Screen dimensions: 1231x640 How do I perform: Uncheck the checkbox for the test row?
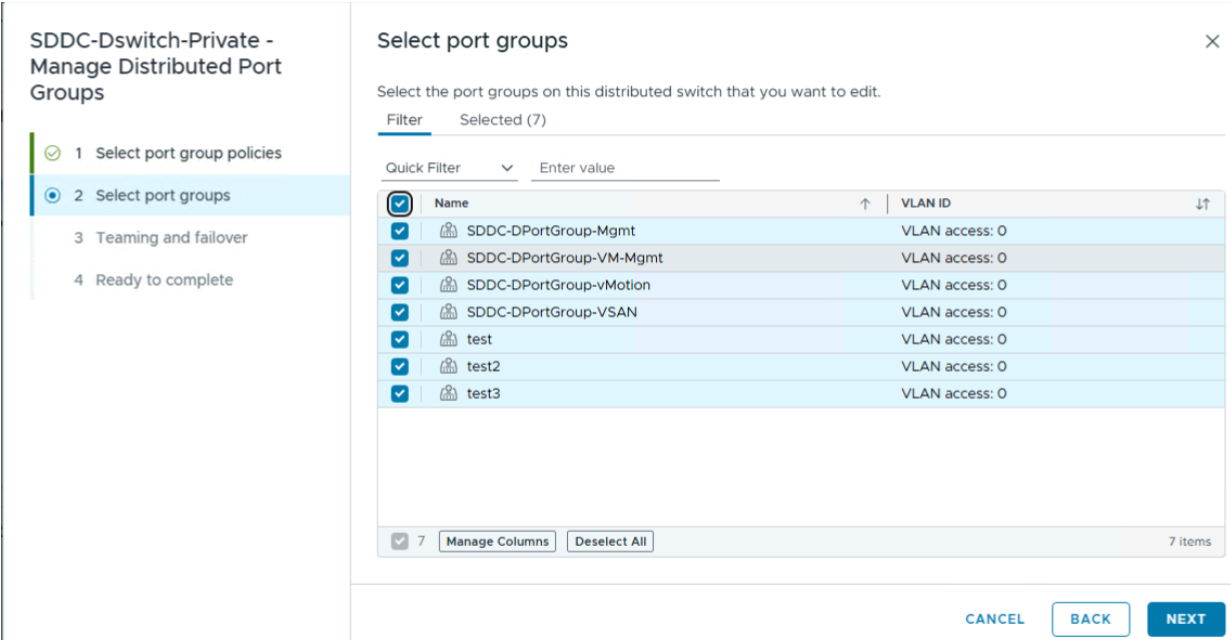pos(399,339)
